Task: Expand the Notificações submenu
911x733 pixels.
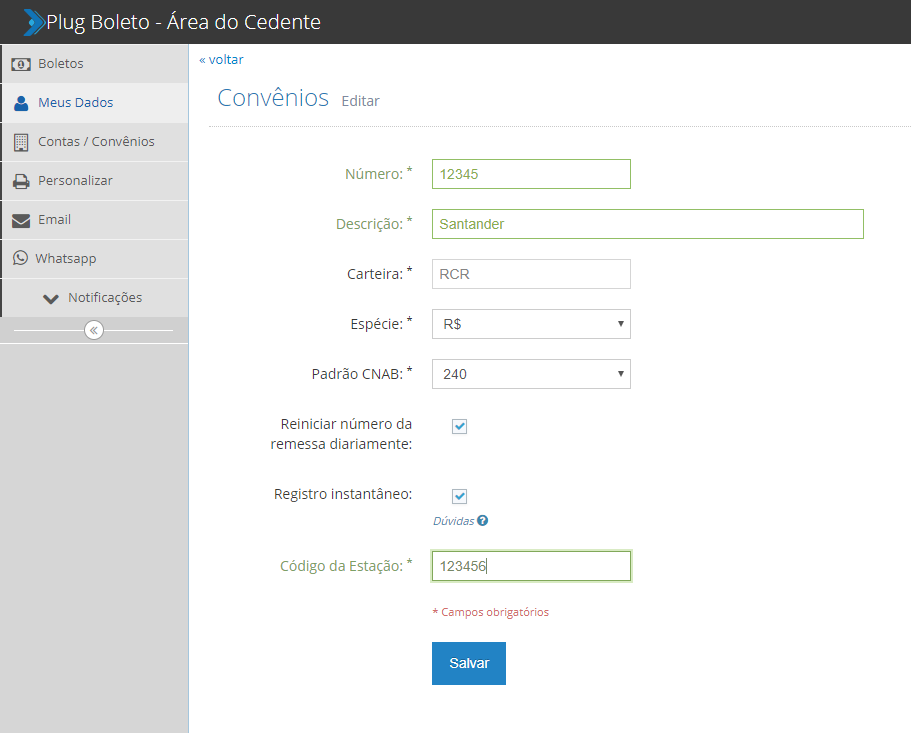Action: 95,297
